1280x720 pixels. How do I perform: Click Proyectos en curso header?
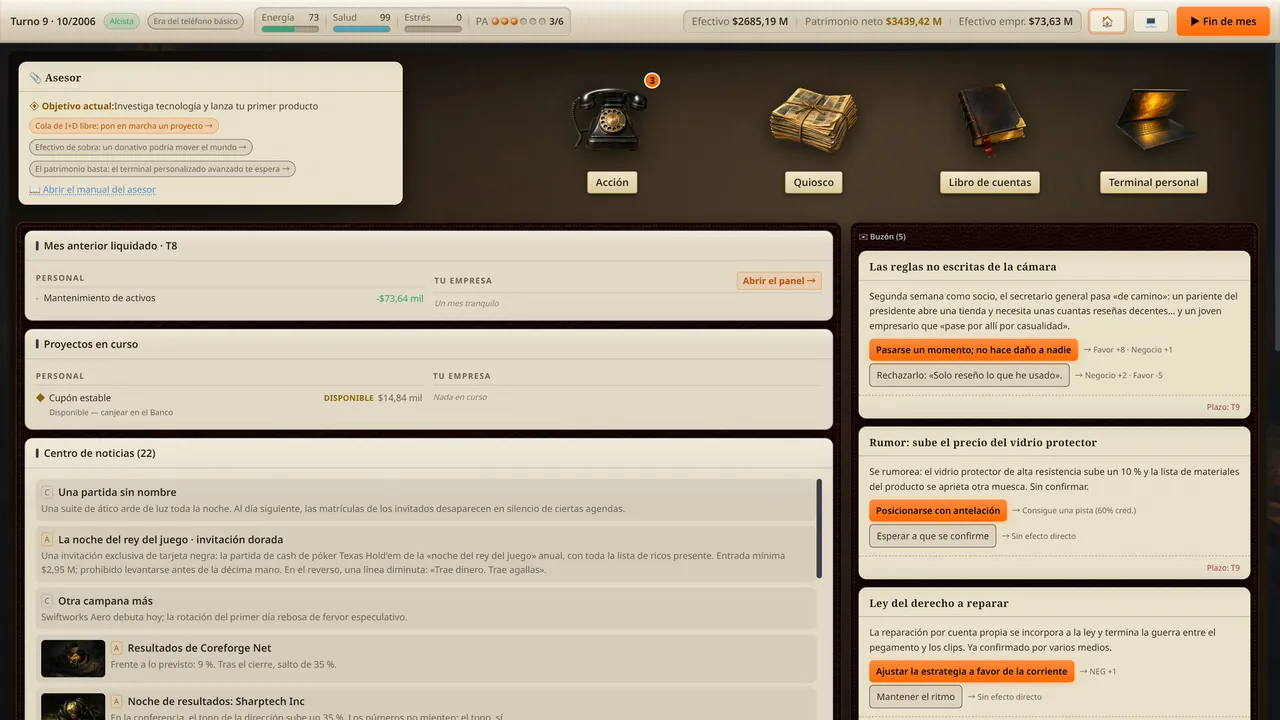click(x=91, y=344)
